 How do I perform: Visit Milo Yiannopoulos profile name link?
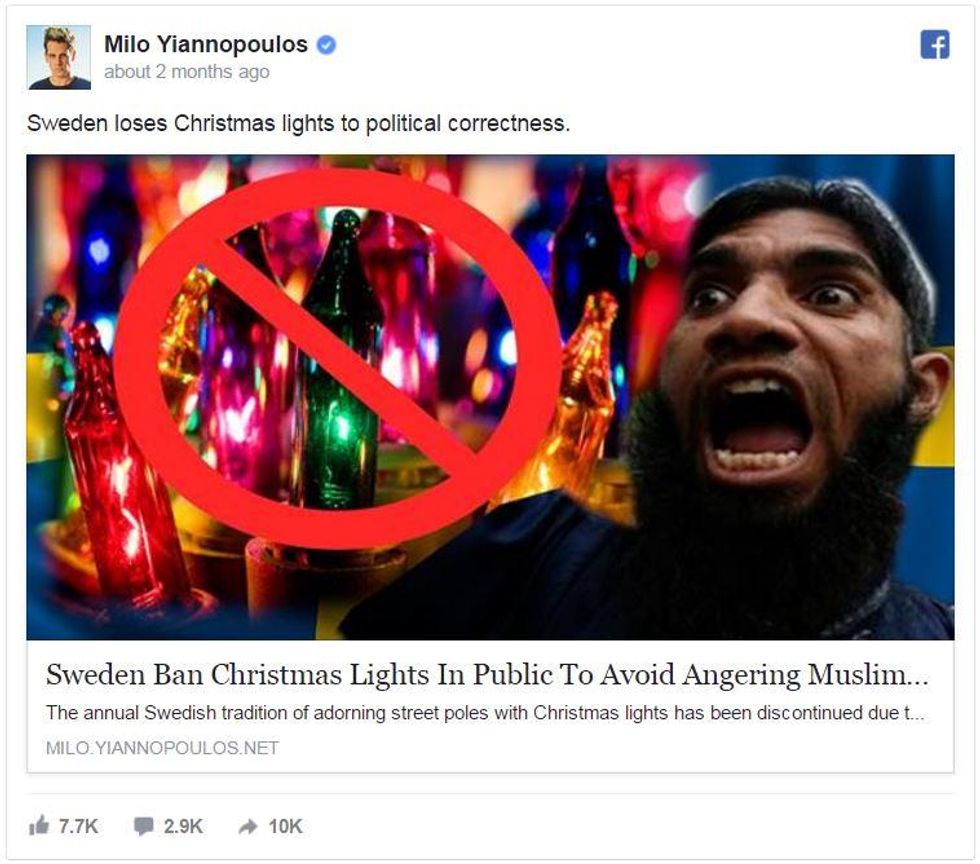click(206, 44)
